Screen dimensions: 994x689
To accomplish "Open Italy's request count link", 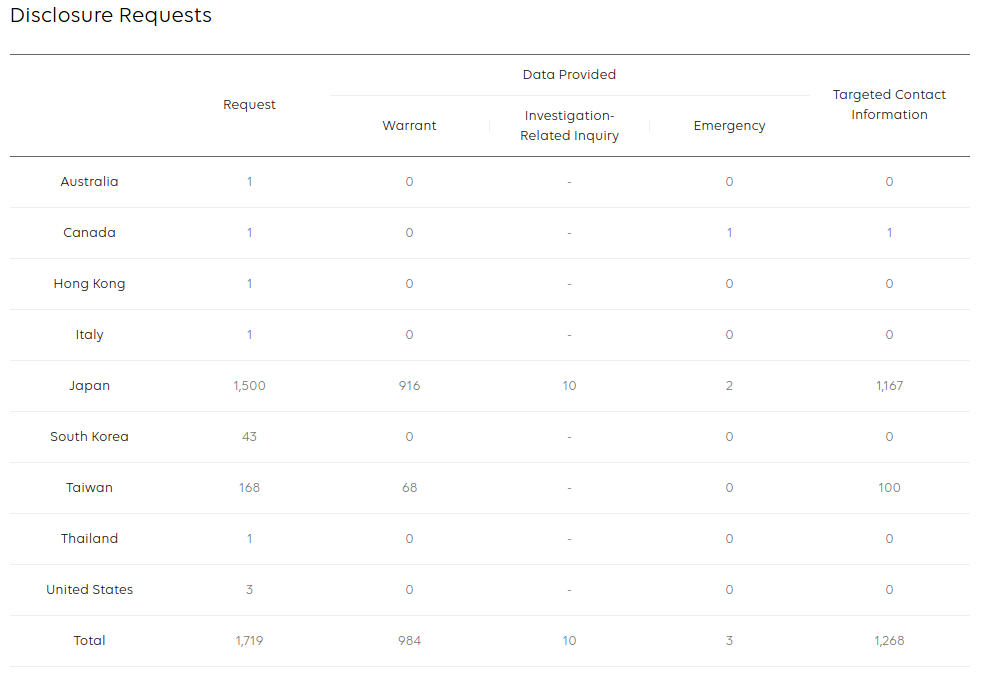I will click(250, 335).
